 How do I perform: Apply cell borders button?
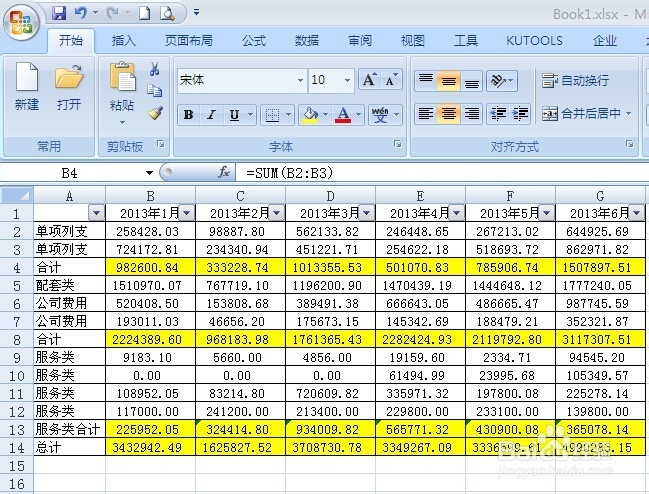click(272, 115)
